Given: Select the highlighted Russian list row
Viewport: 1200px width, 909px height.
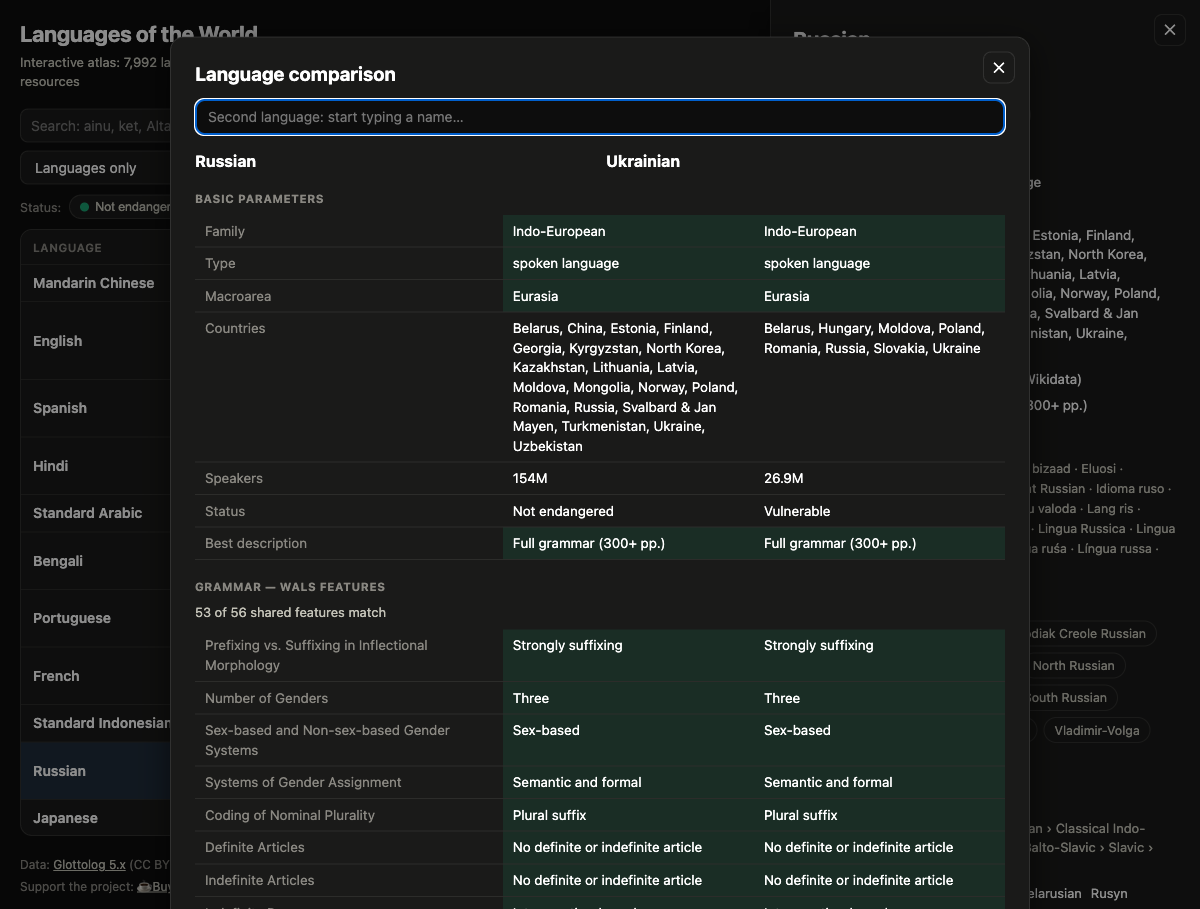Looking at the screenshot, I should point(96,771).
